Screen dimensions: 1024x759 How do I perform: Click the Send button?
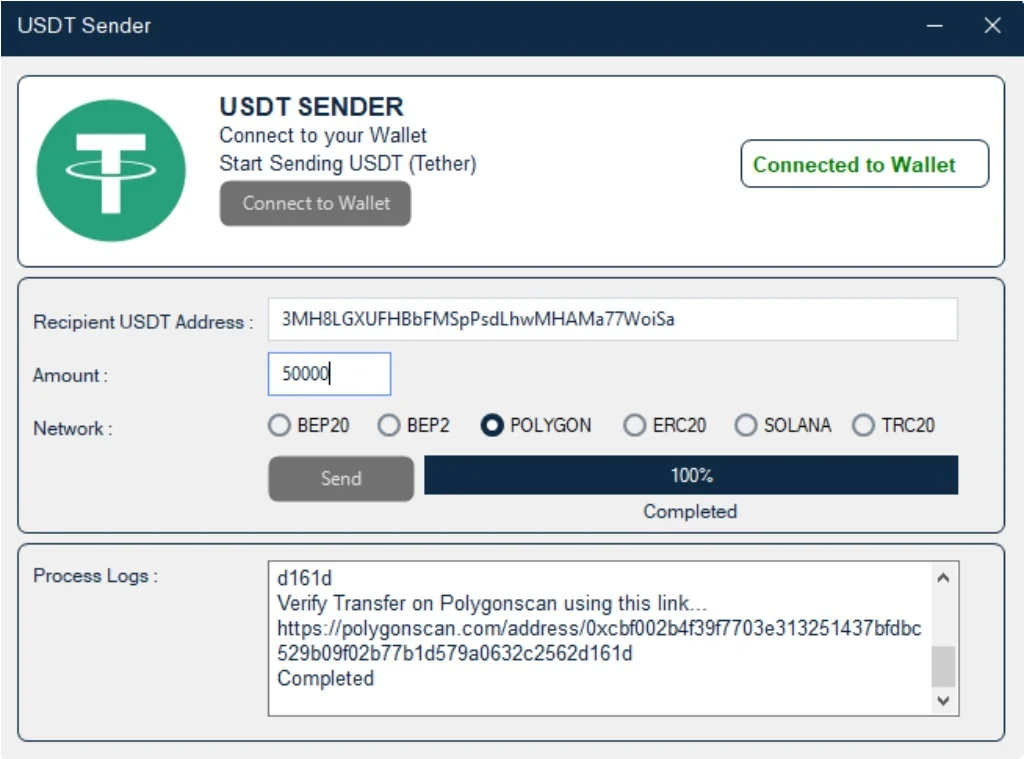click(341, 478)
